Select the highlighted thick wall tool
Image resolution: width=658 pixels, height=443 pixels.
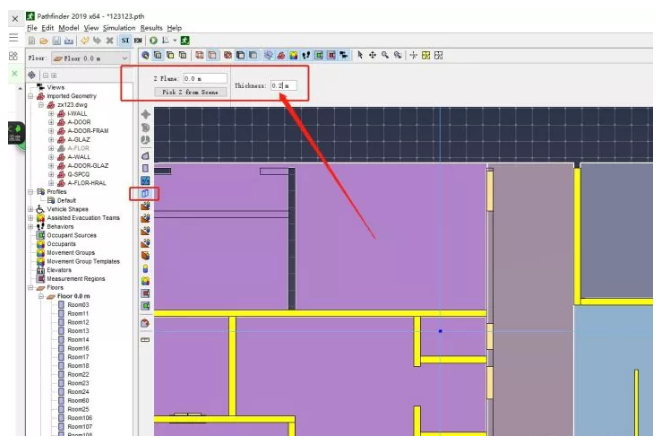[x=145, y=193]
